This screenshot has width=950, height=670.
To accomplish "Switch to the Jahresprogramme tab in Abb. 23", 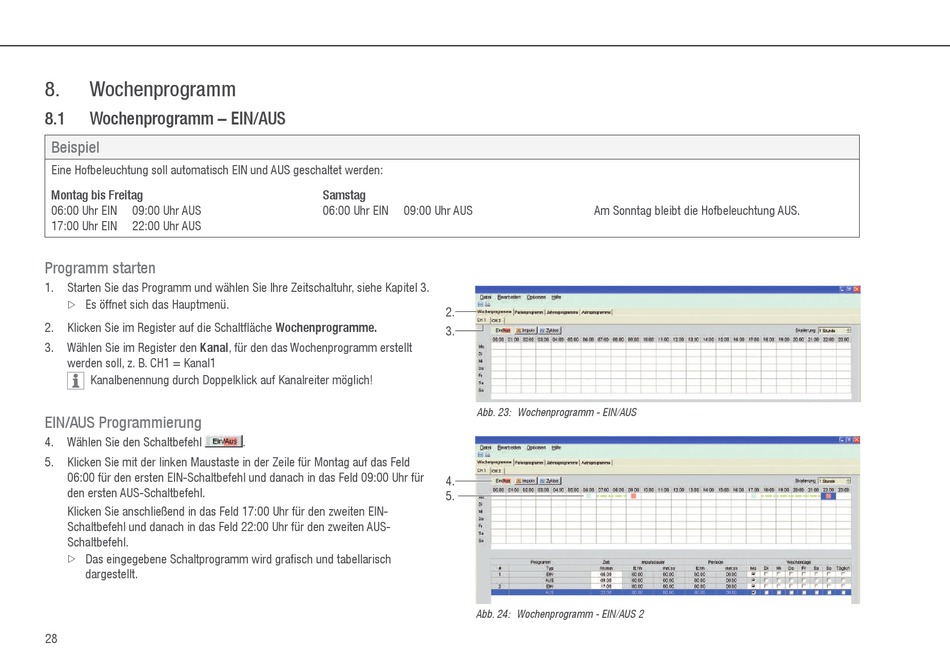I will tap(562, 312).
